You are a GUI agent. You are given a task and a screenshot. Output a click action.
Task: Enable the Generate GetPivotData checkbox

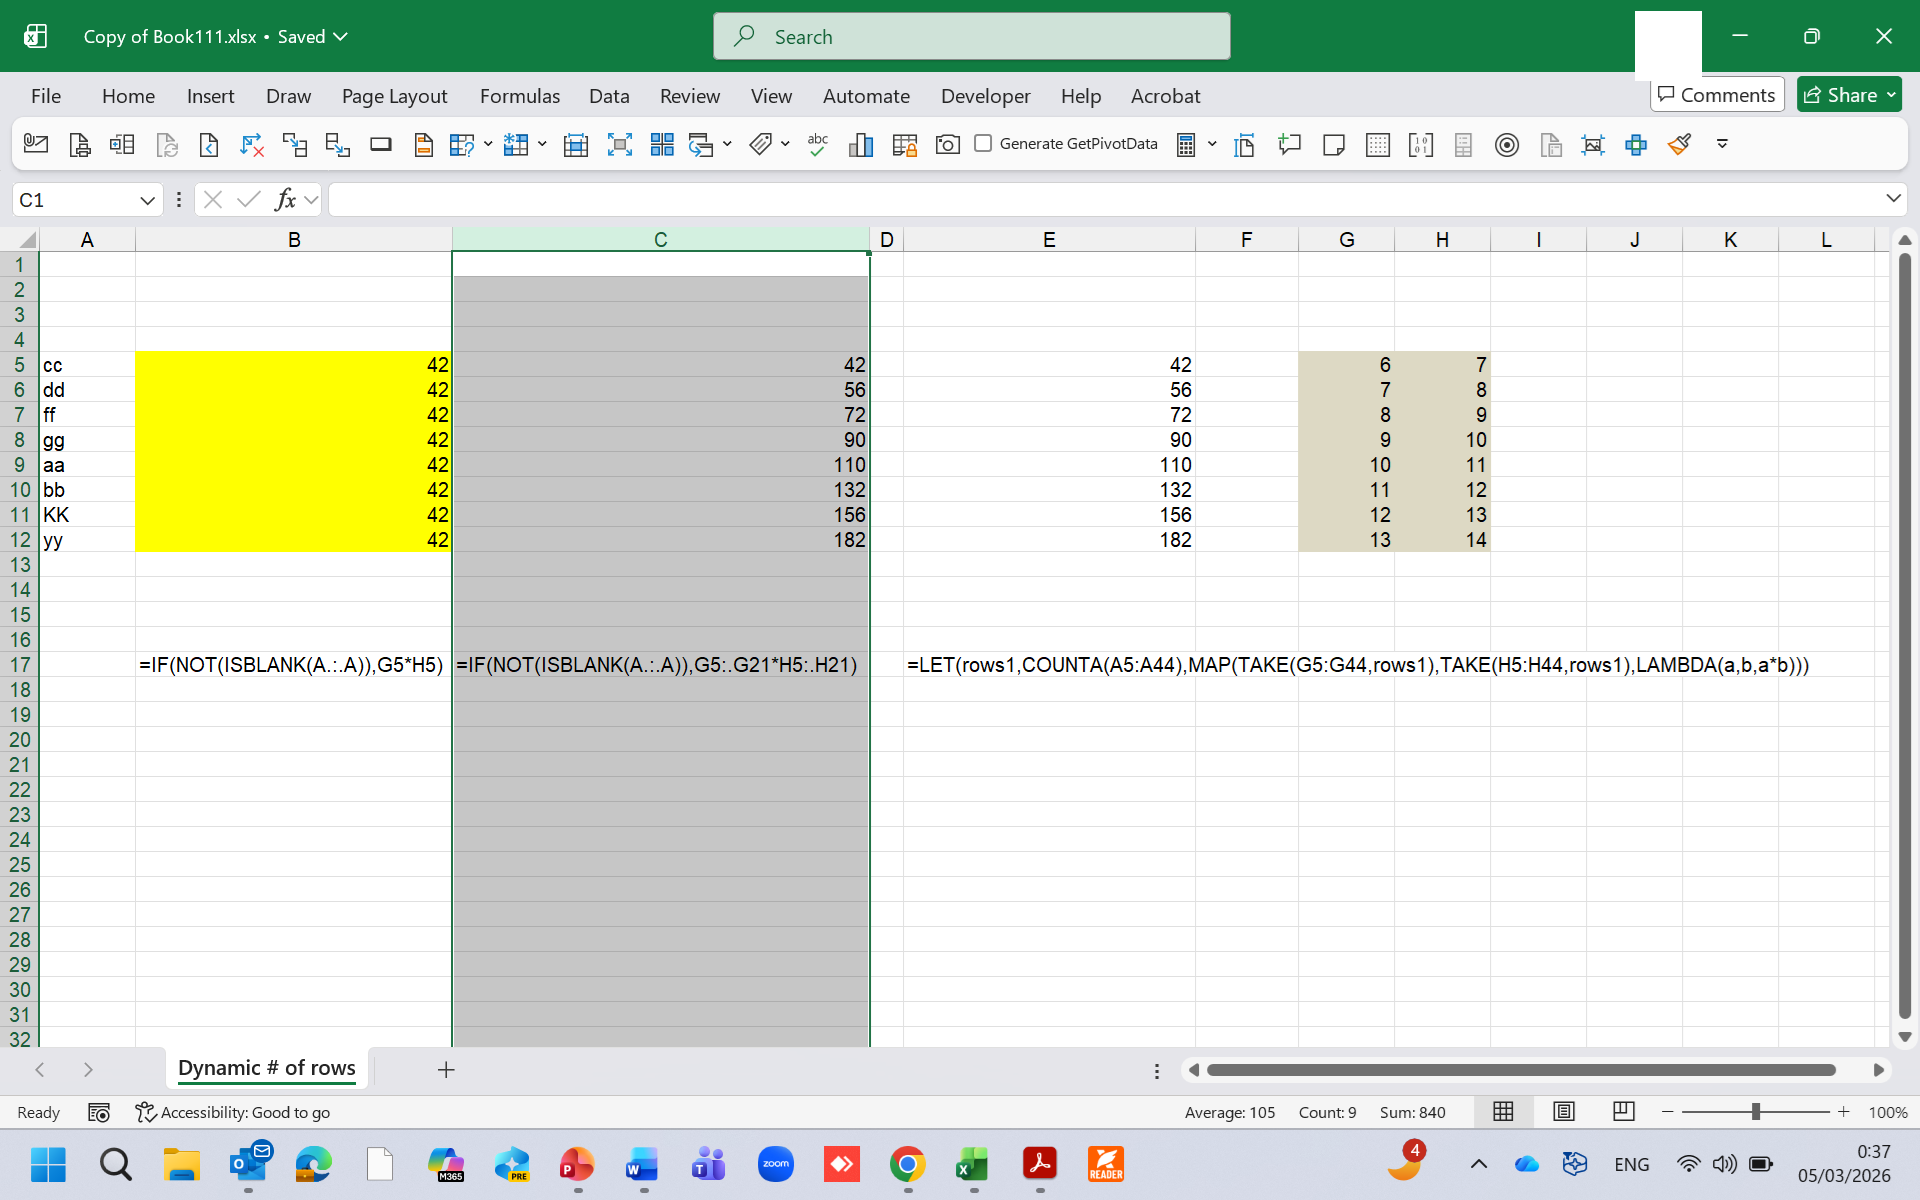[983, 144]
